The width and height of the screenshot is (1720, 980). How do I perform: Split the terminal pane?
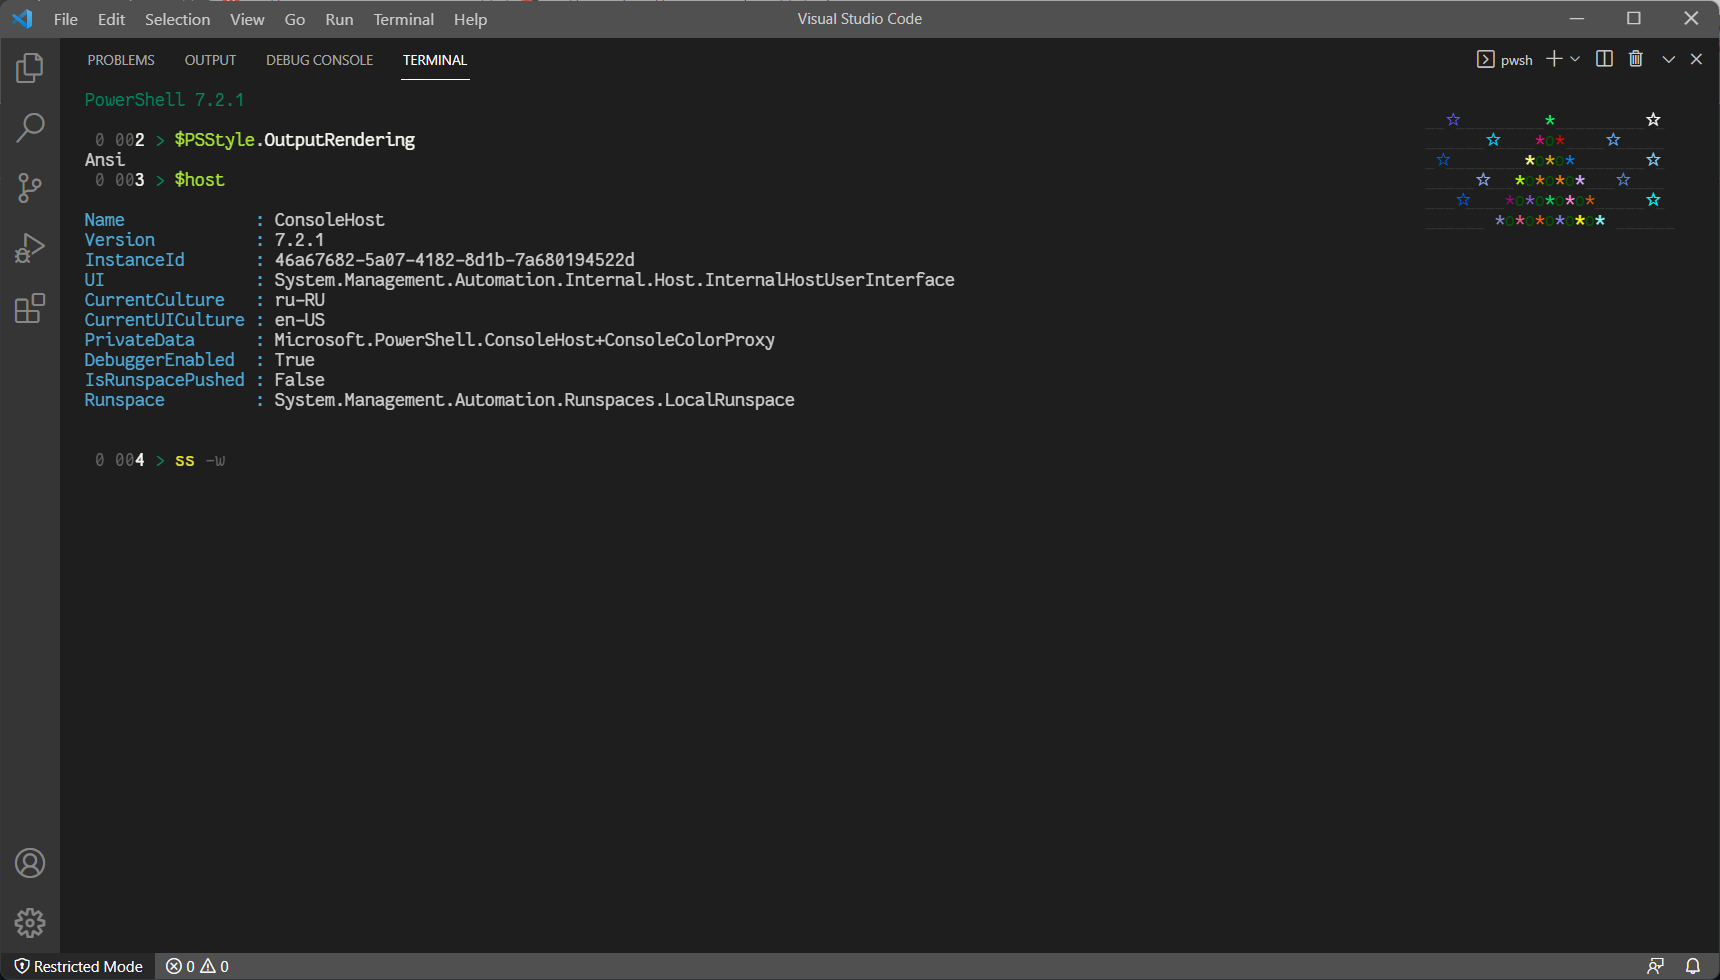click(x=1604, y=59)
